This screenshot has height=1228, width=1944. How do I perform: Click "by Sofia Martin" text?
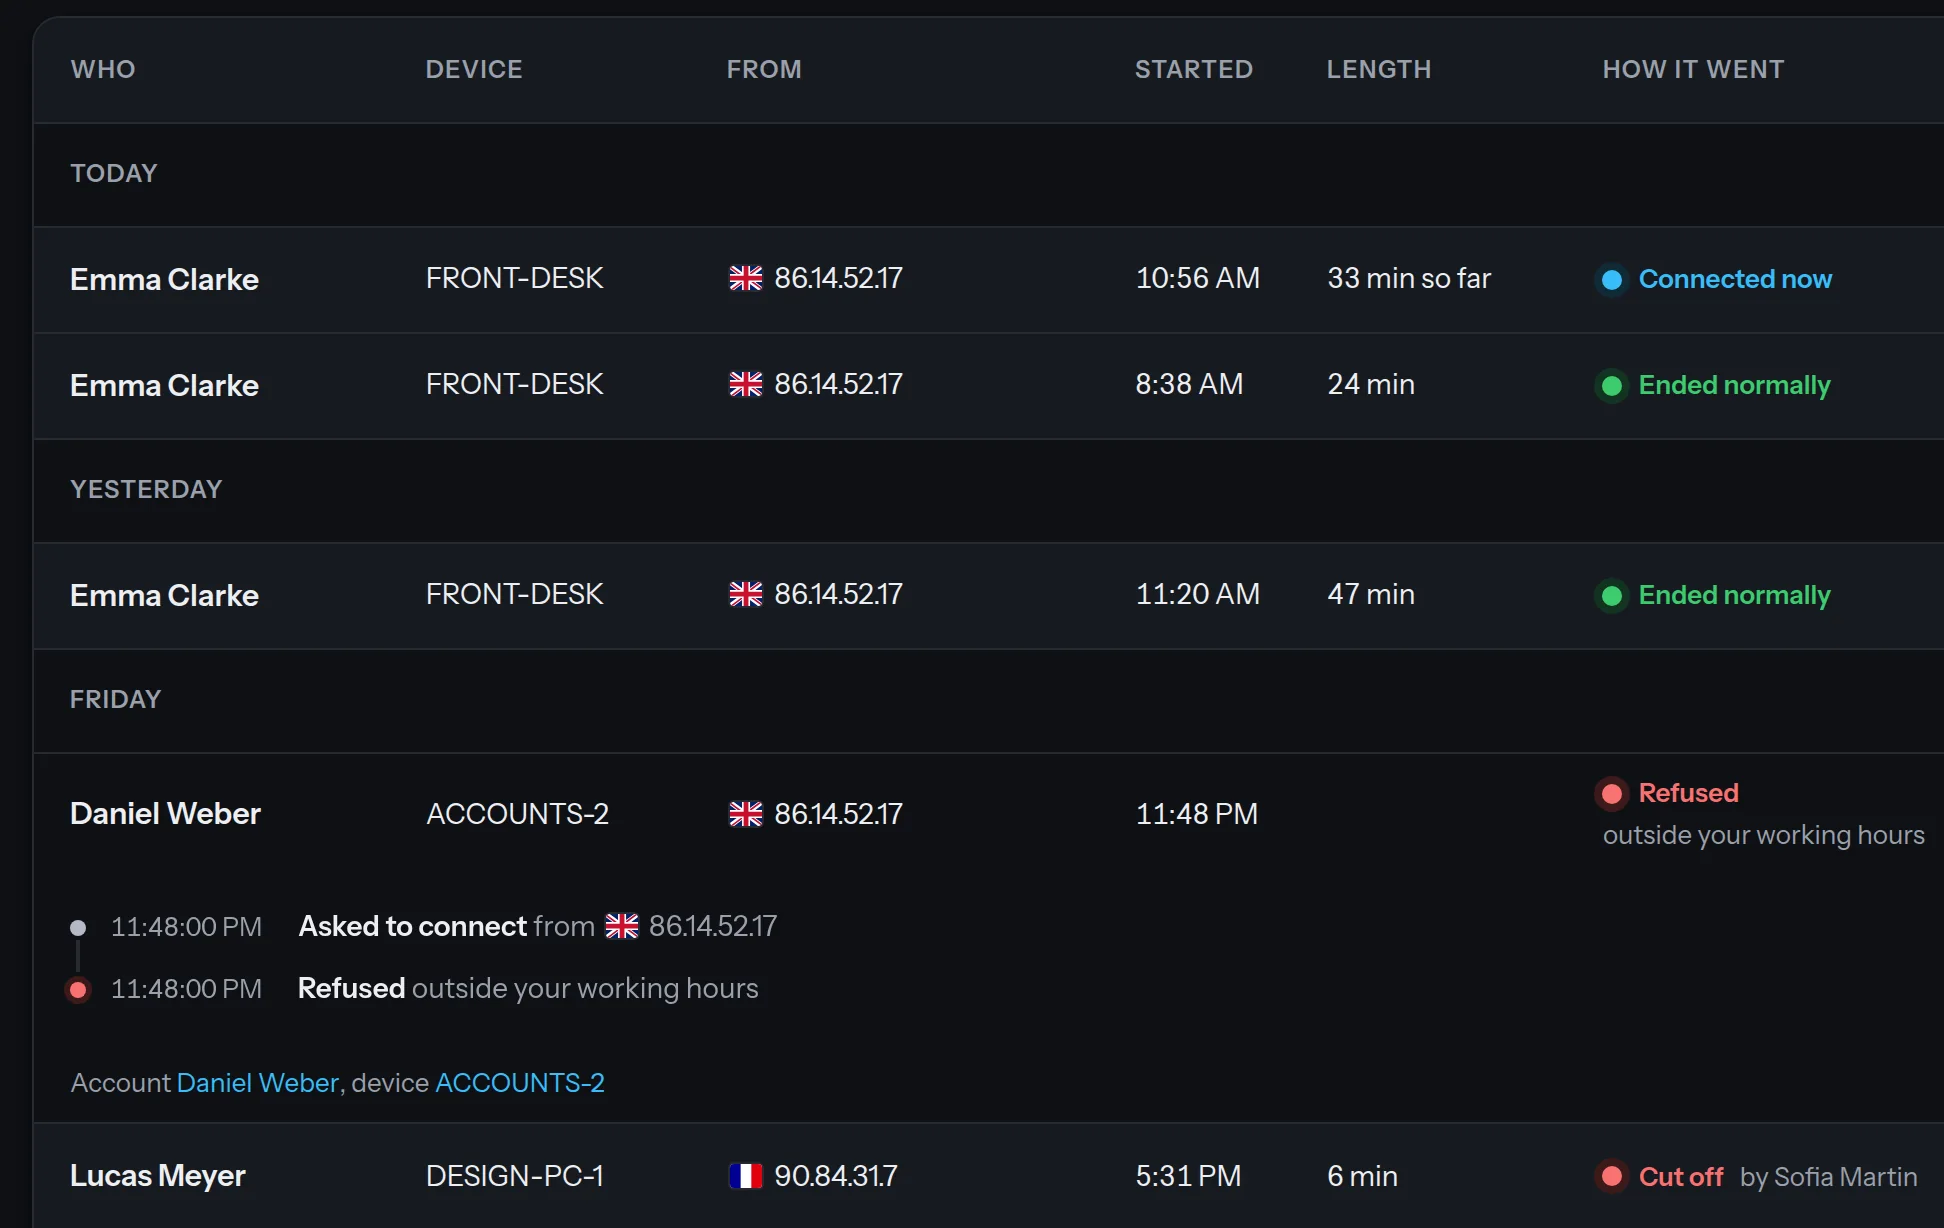point(1829,1177)
